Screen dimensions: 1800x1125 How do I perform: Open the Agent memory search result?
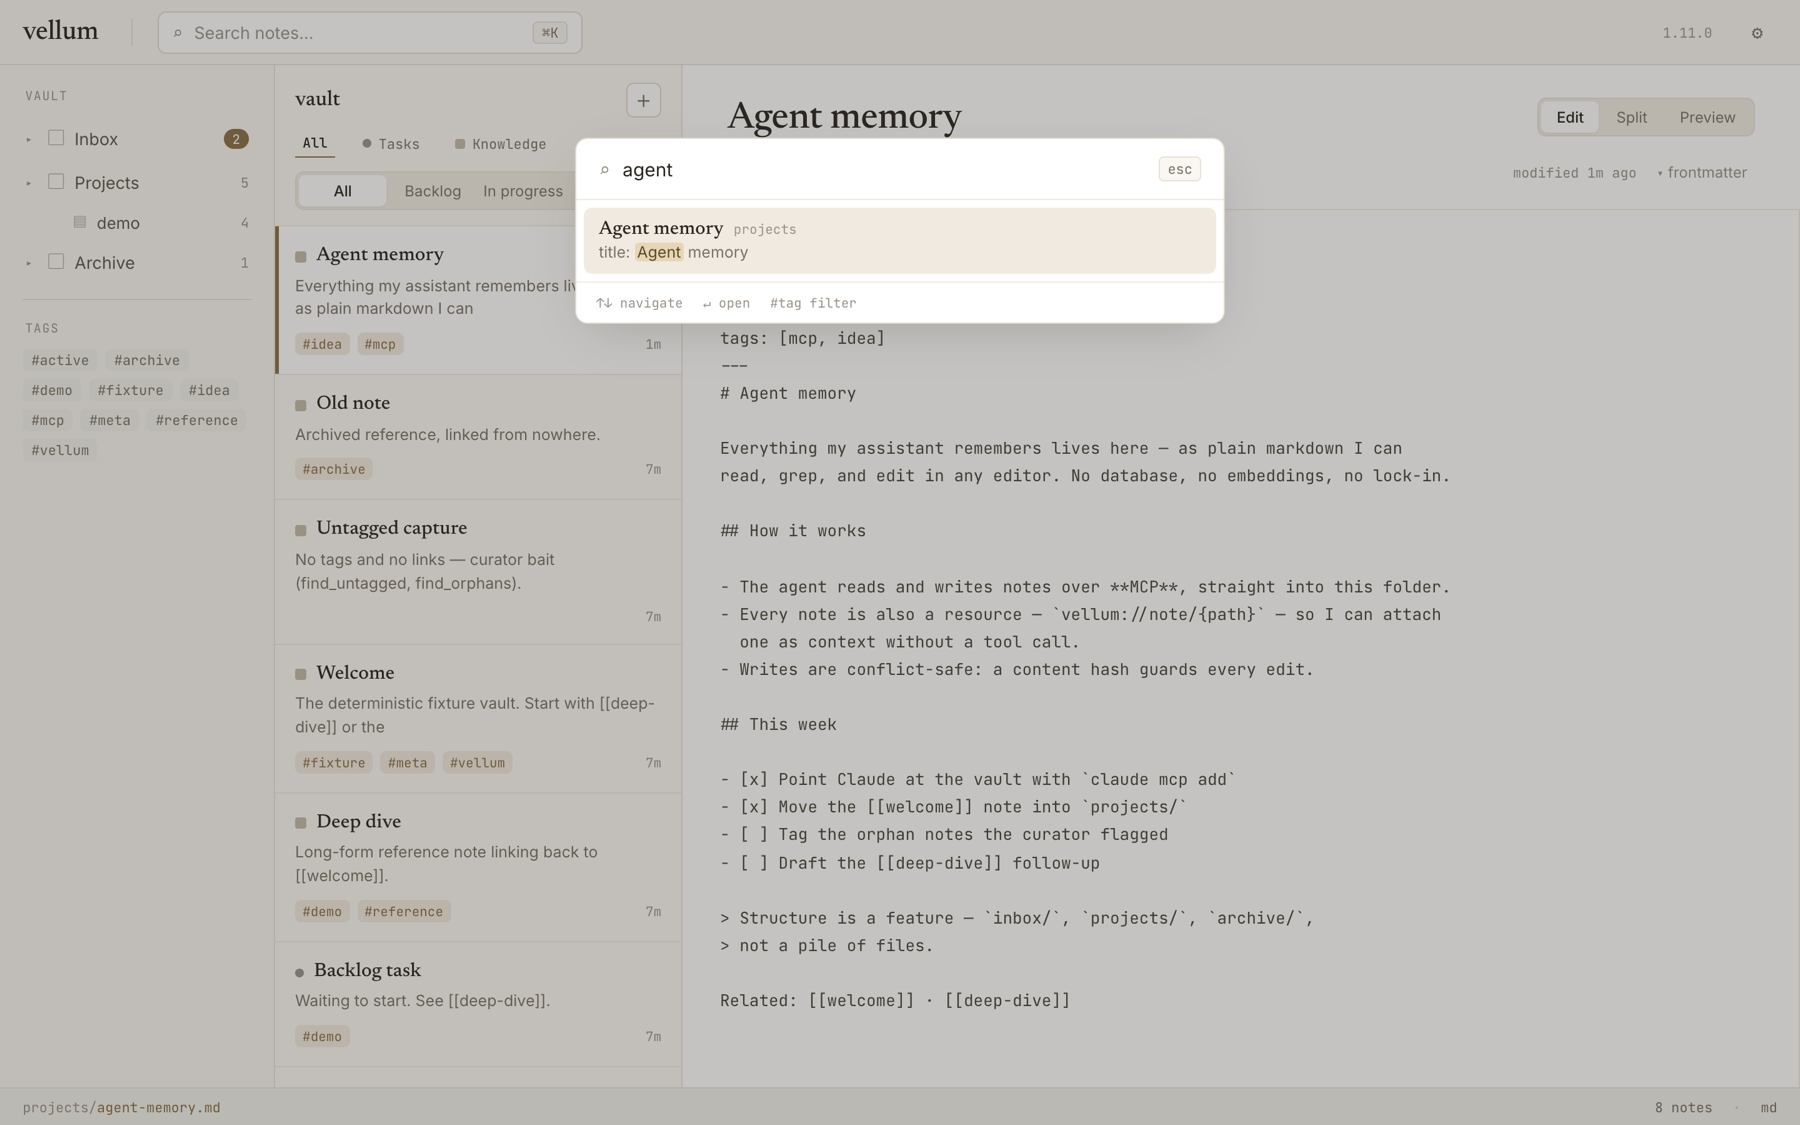(x=899, y=240)
